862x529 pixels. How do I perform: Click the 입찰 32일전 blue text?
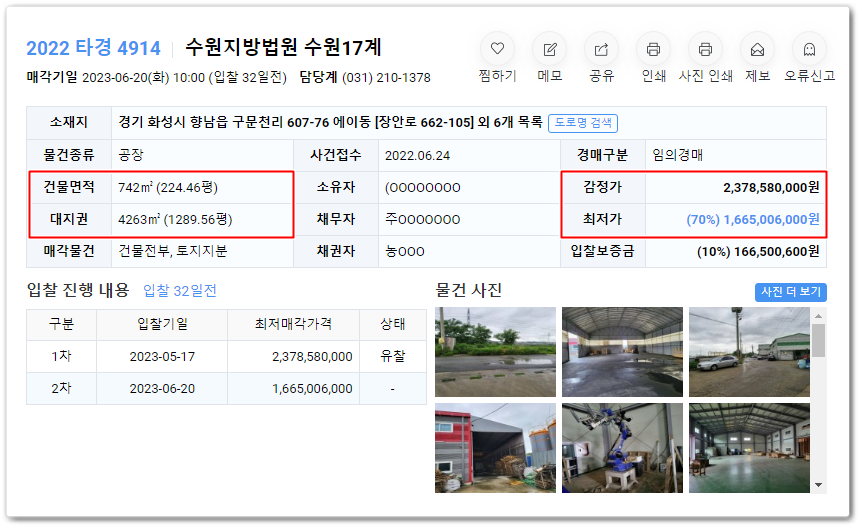pos(180,290)
